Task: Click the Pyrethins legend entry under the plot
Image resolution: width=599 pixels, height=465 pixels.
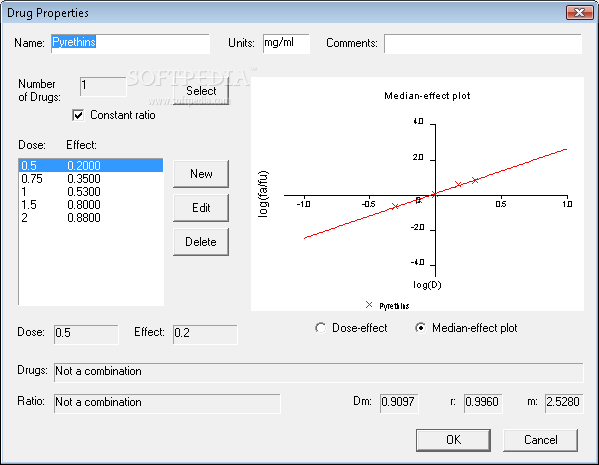Action: [387, 305]
